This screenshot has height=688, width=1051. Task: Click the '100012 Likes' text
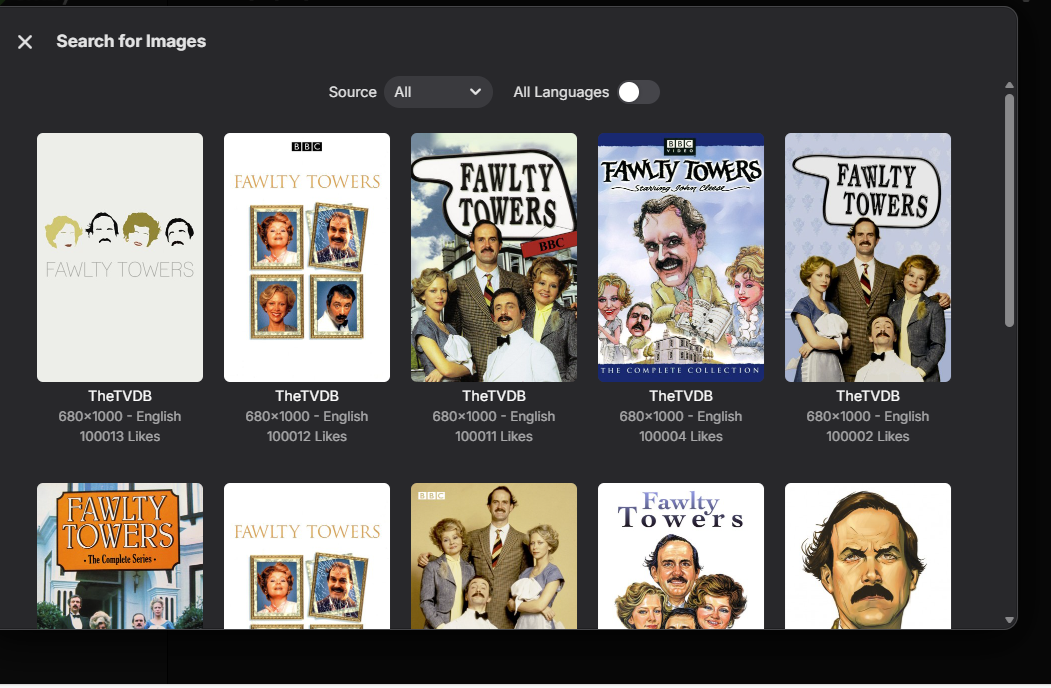point(307,437)
